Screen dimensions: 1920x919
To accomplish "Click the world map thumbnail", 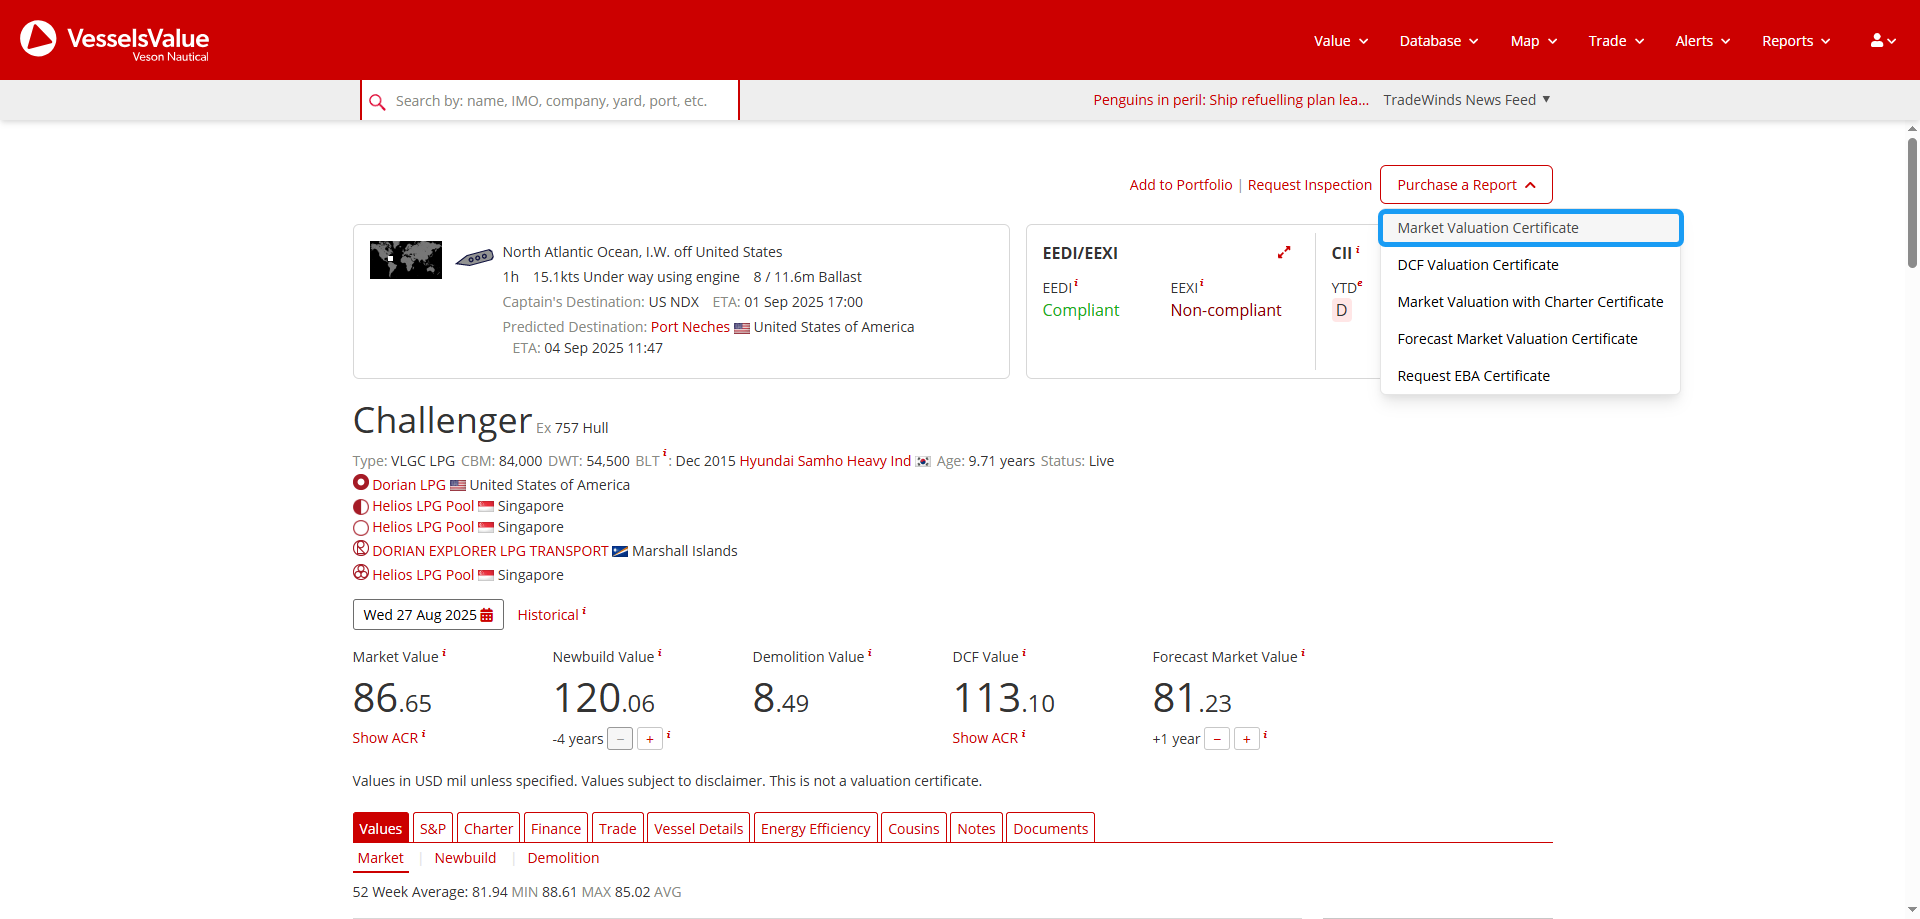I will 405,260.
